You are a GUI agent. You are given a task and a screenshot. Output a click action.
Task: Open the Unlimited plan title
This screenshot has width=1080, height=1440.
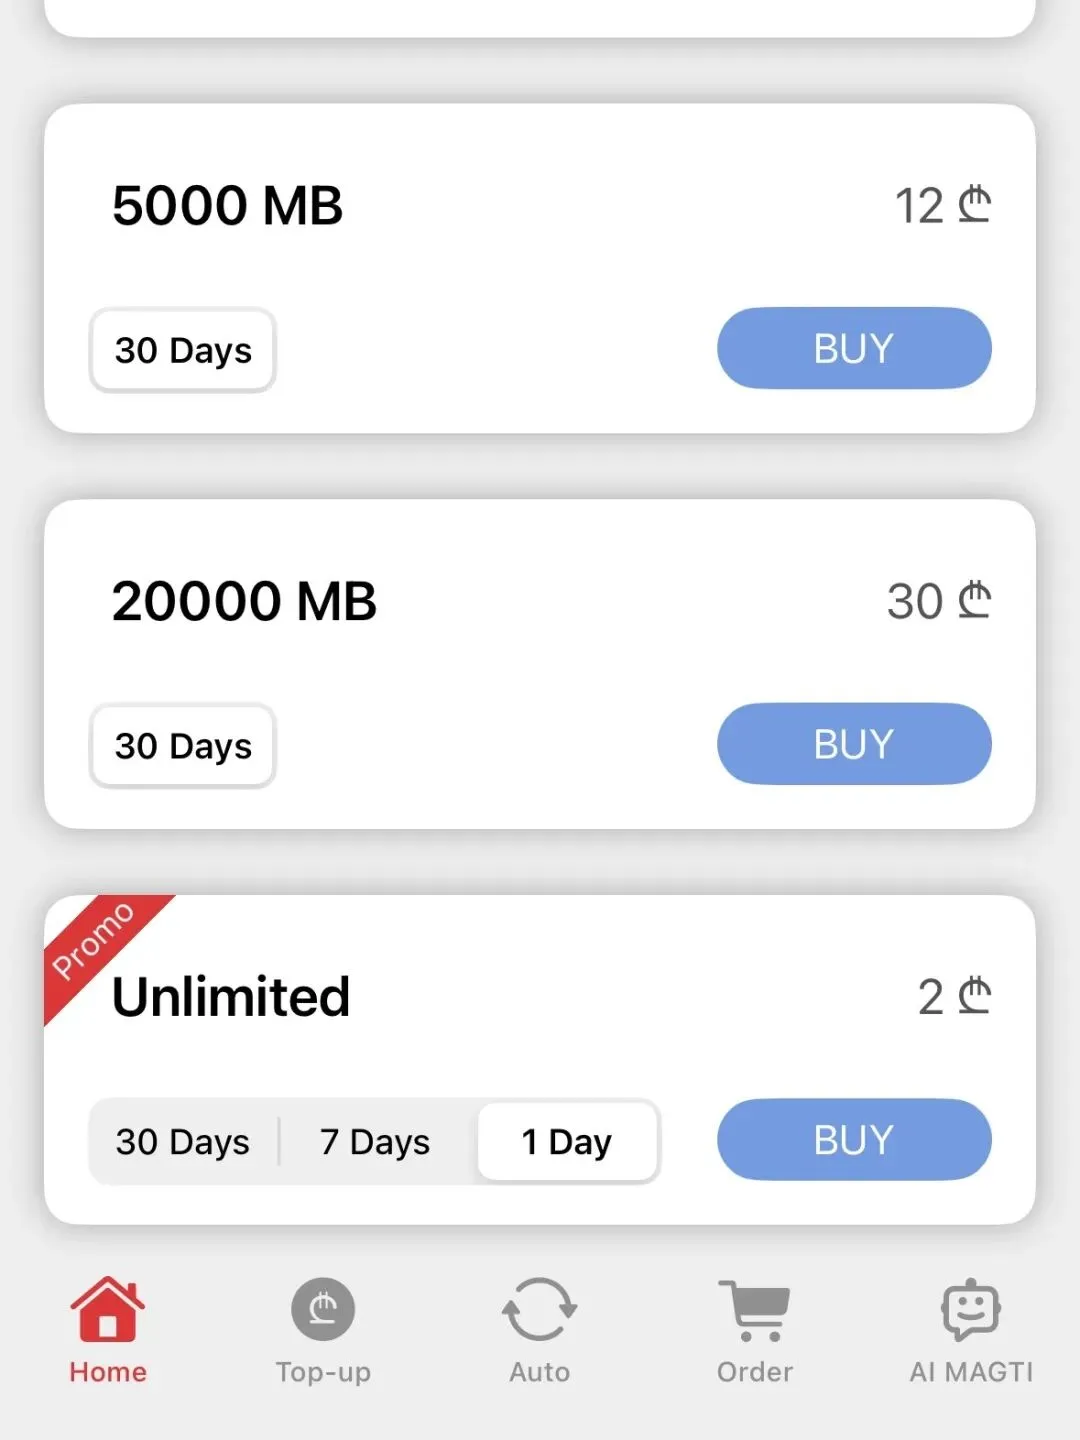point(231,996)
